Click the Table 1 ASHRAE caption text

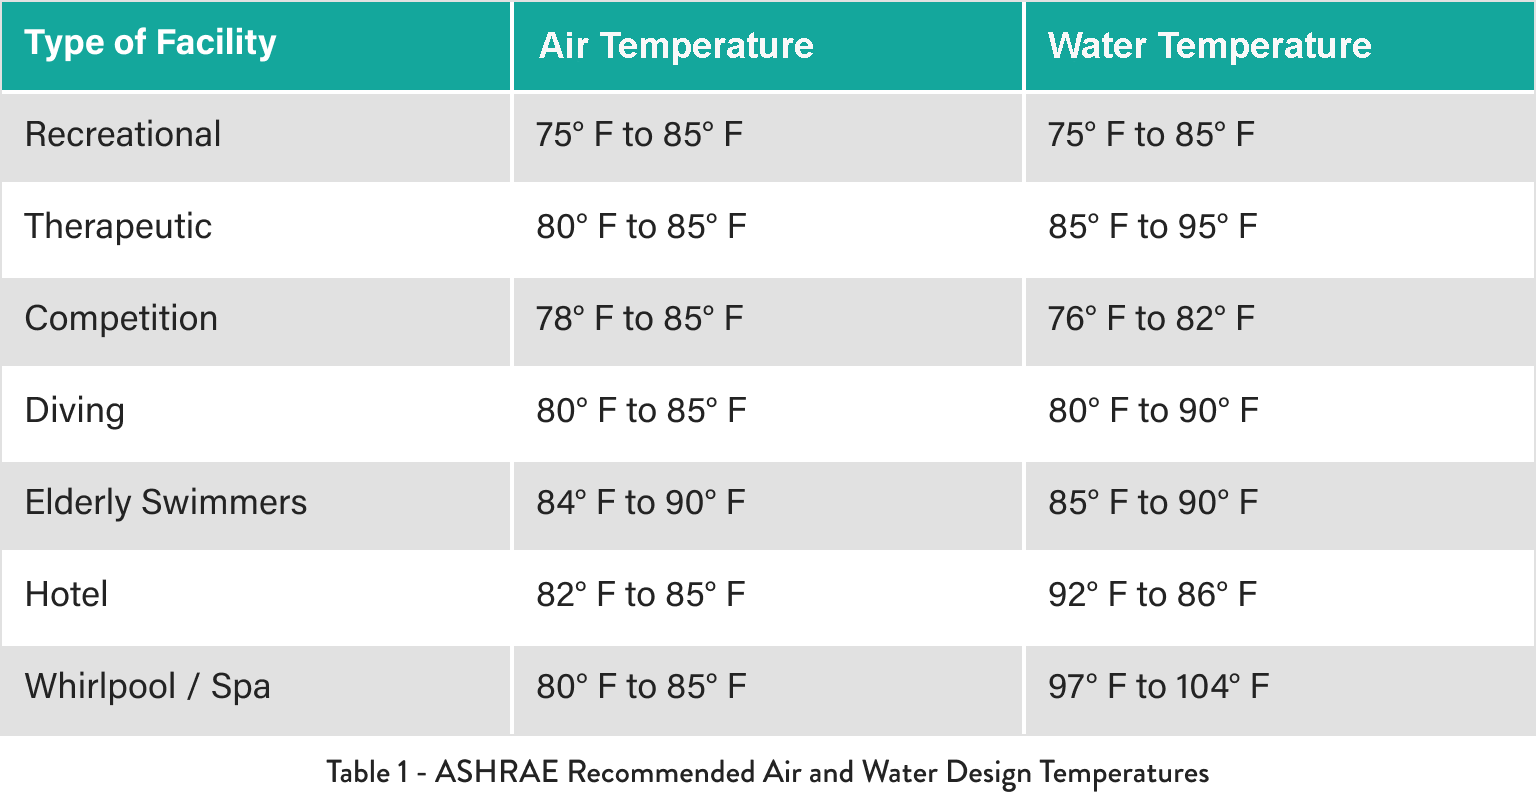click(768, 773)
